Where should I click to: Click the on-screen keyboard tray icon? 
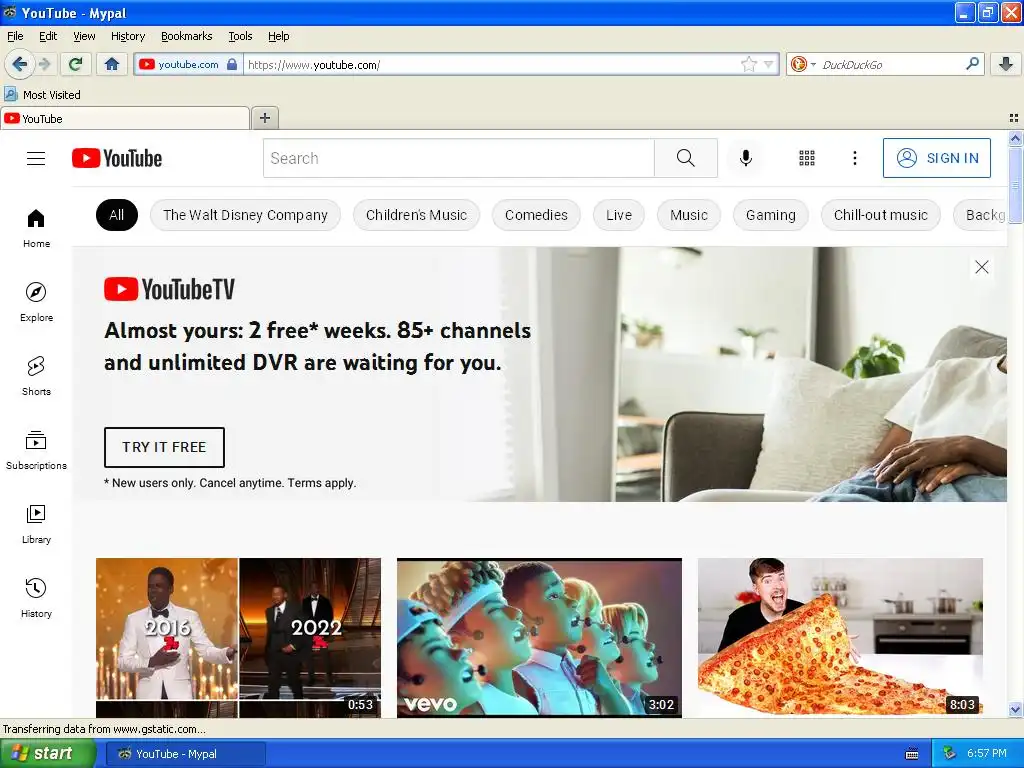pyautogui.click(x=912, y=754)
